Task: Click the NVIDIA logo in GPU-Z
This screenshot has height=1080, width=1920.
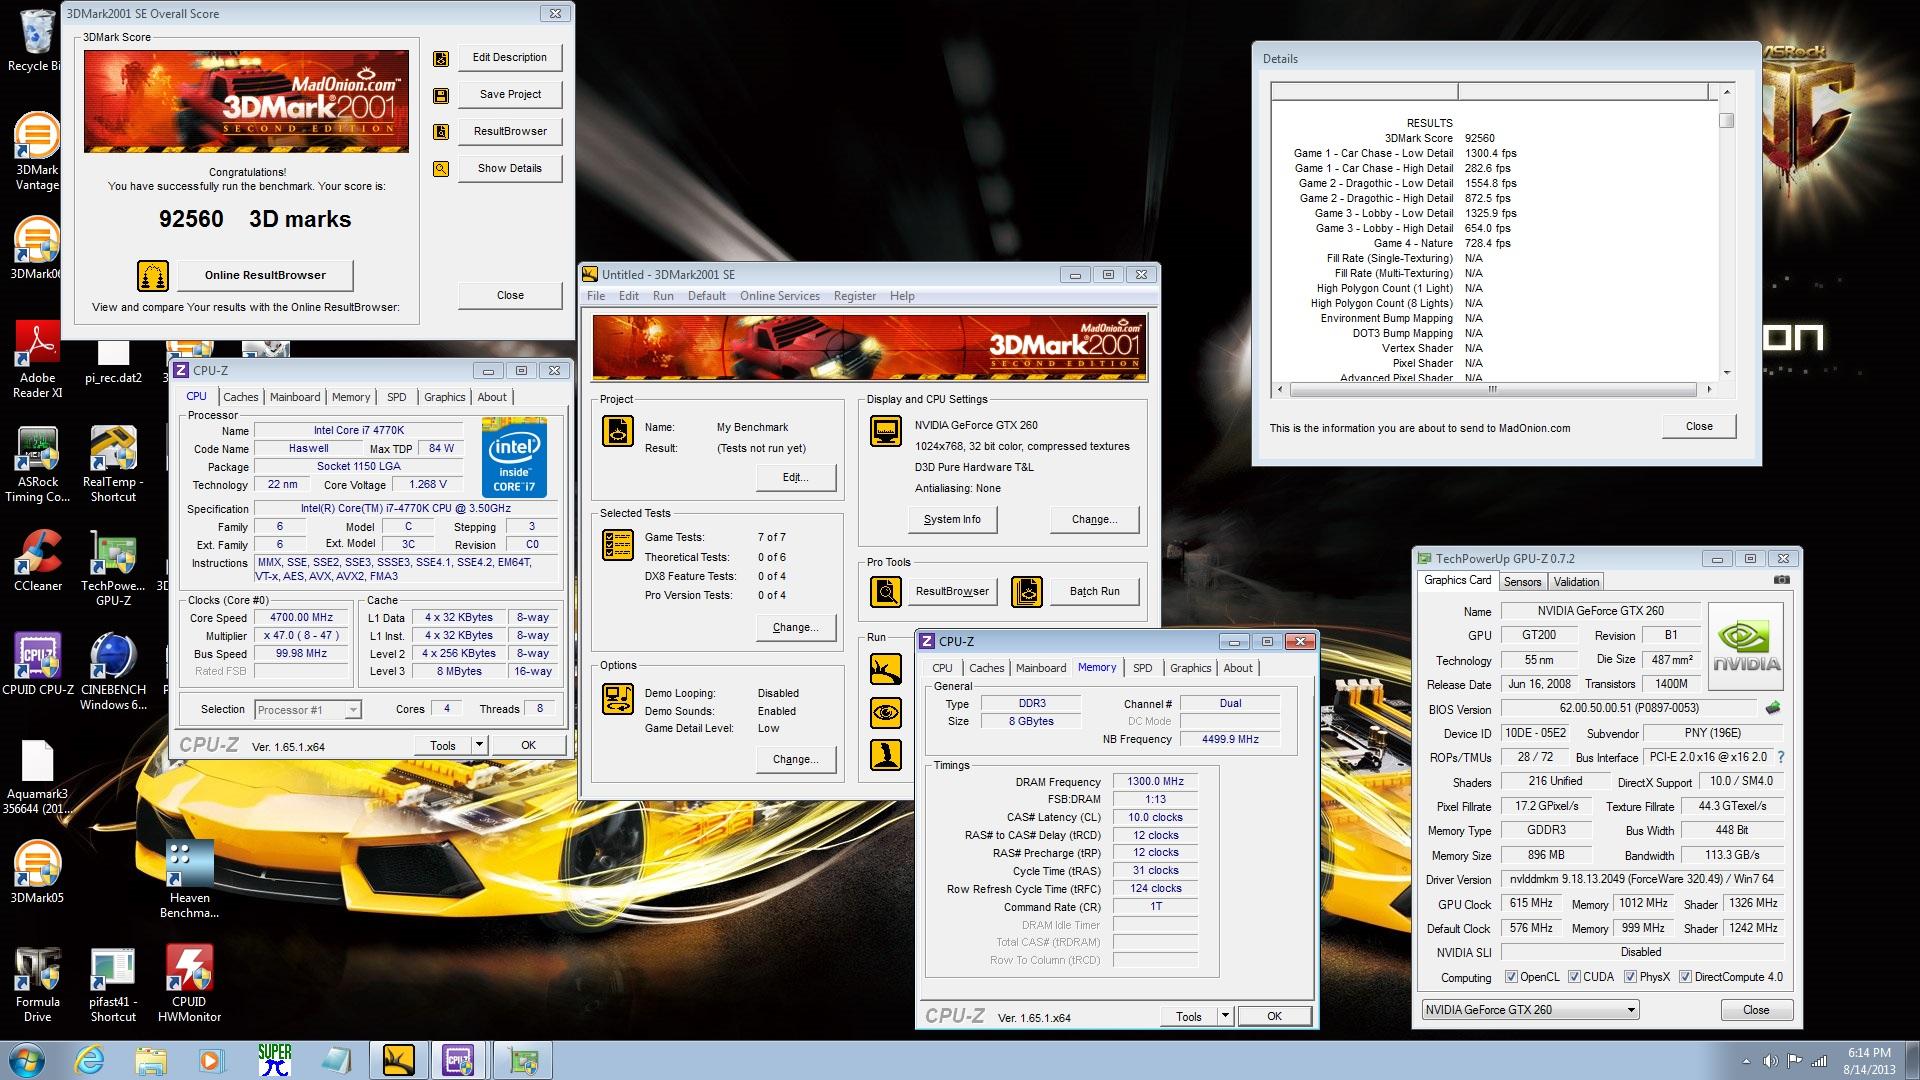Action: 1746,647
